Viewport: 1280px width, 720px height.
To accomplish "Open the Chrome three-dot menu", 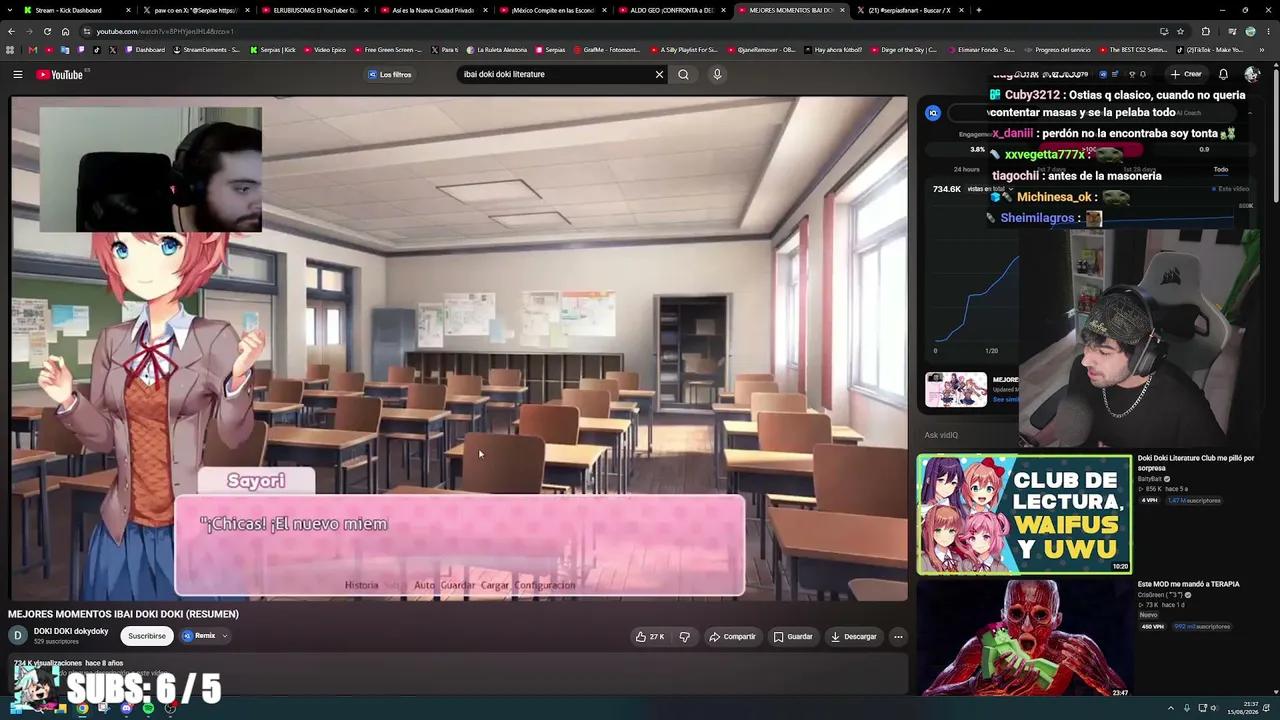I will click(x=1269, y=31).
